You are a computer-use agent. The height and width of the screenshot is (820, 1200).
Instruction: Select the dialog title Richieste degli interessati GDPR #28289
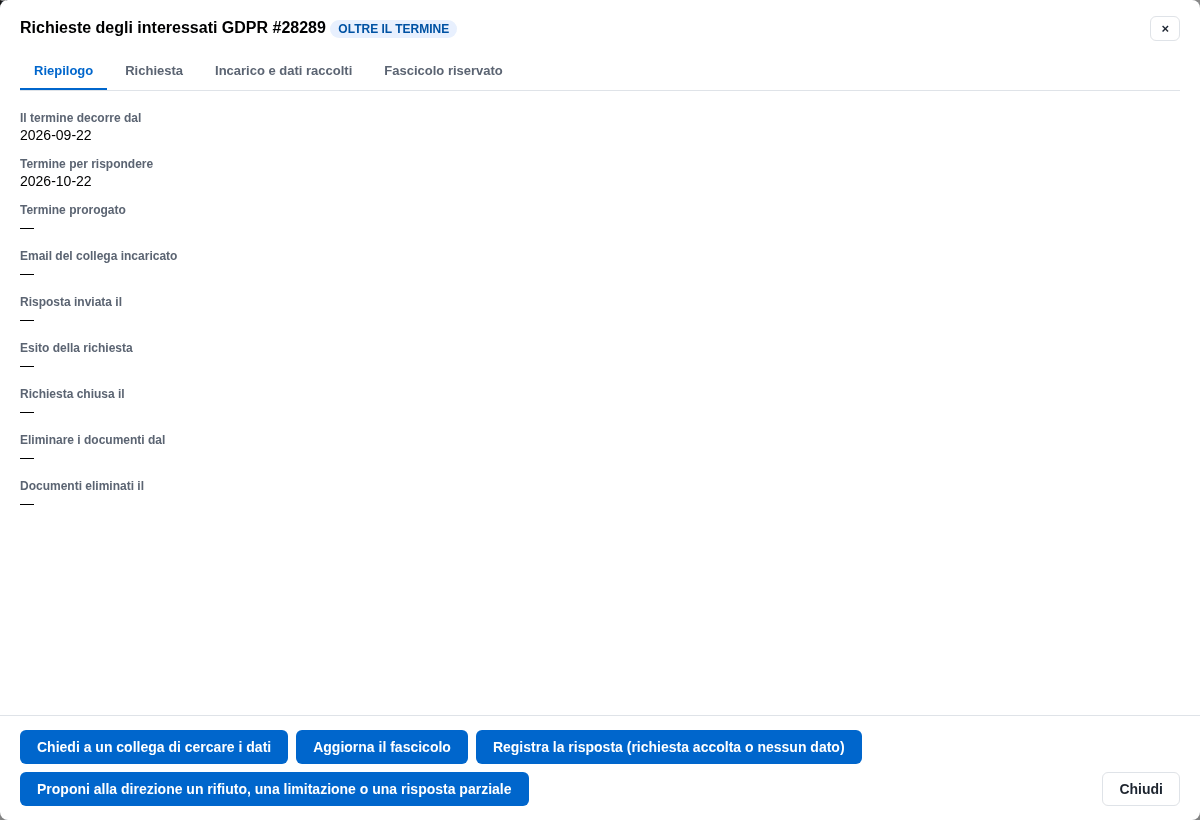(173, 28)
